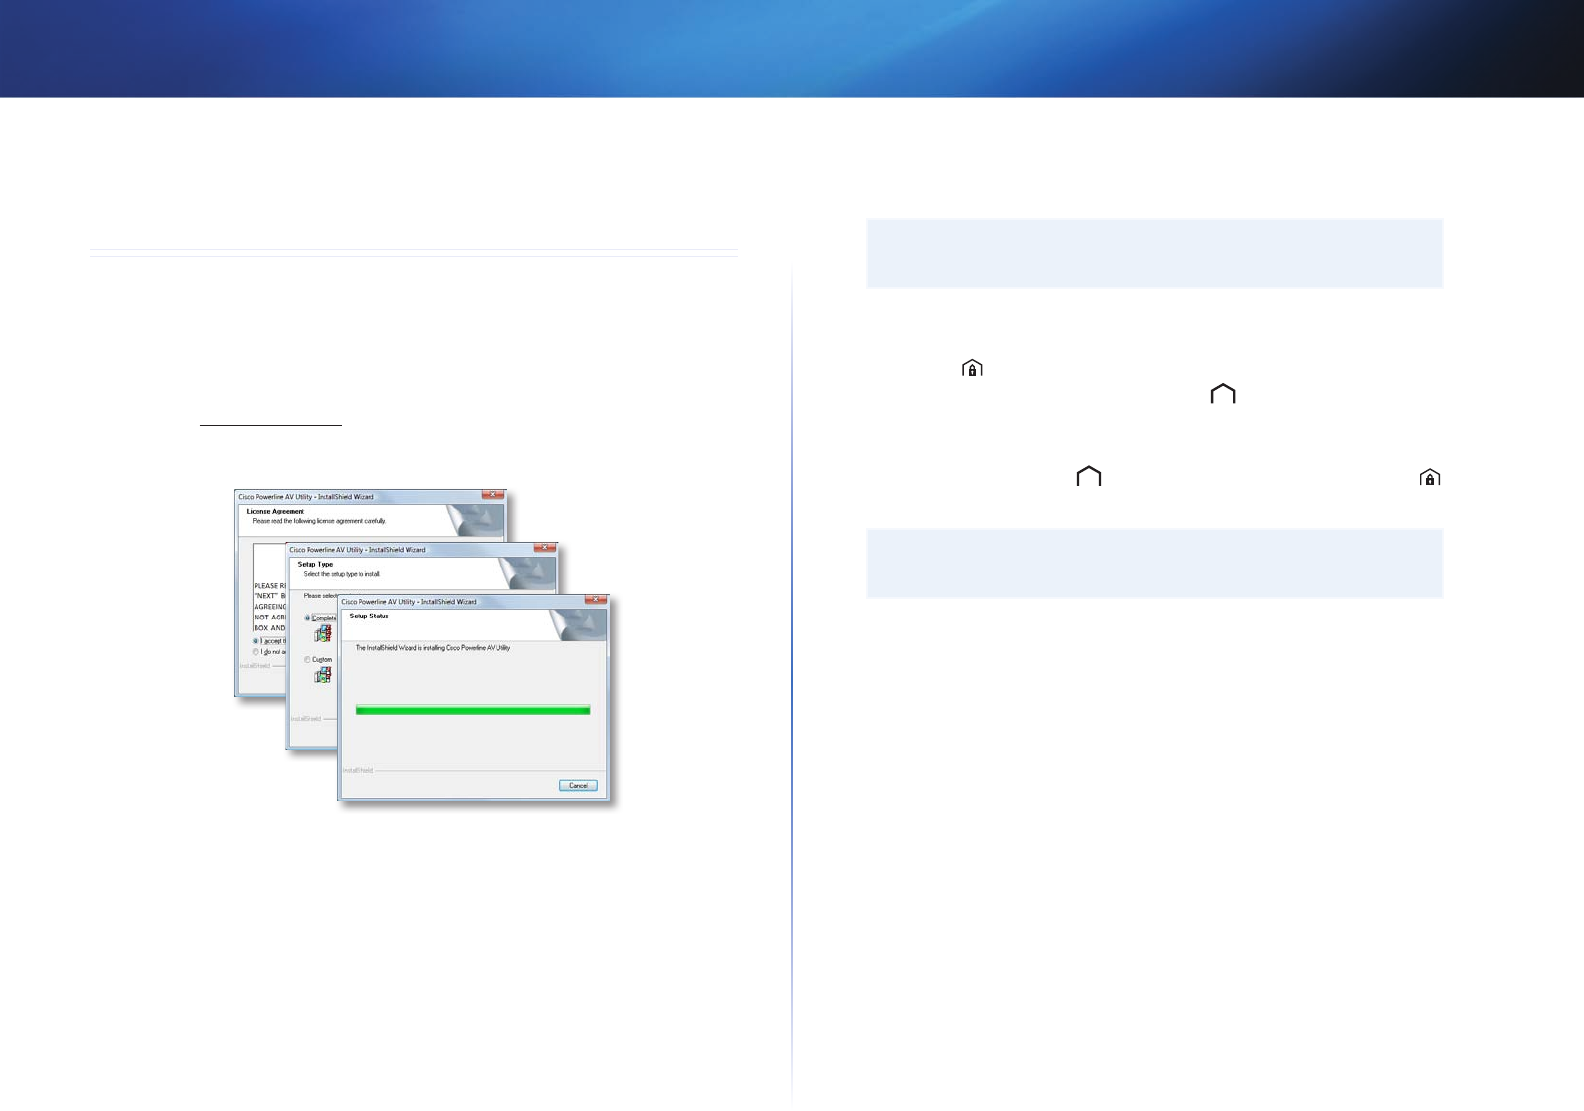Close the License Agreement wizard window
The height and width of the screenshot is (1111, 1584).
point(493,495)
